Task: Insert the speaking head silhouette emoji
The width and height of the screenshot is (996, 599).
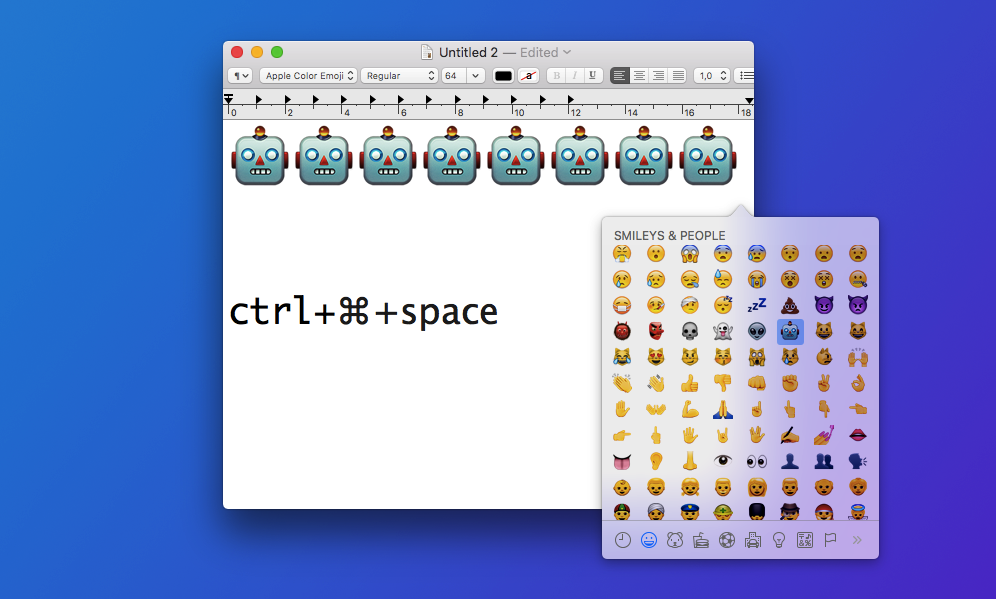Action: pos(858,462)
